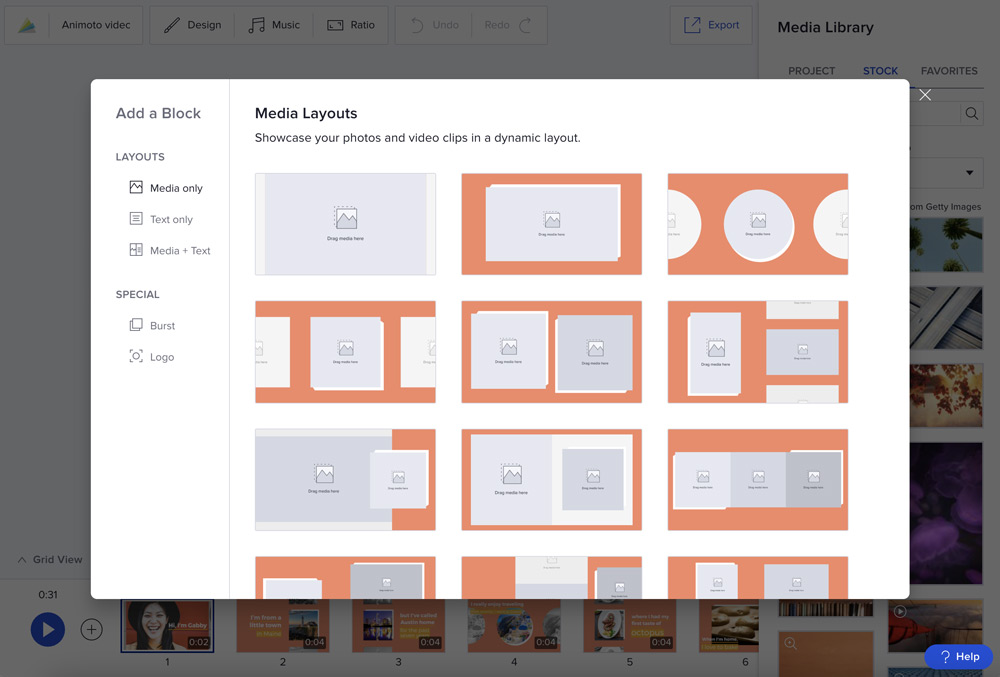Select timeline block 3 thumbnail
The image size is (1000, 677).
click(x=398, y=626)
